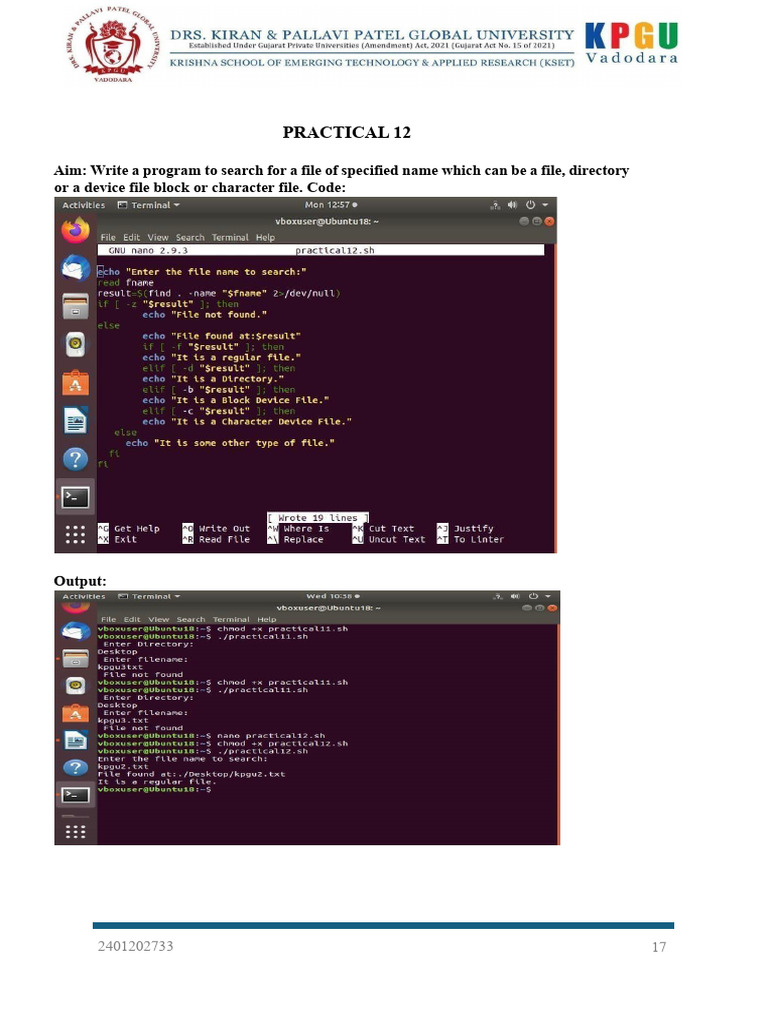
Task: Click the '[ Wrote 19 lines ]' status message
Action: (318, 517)
